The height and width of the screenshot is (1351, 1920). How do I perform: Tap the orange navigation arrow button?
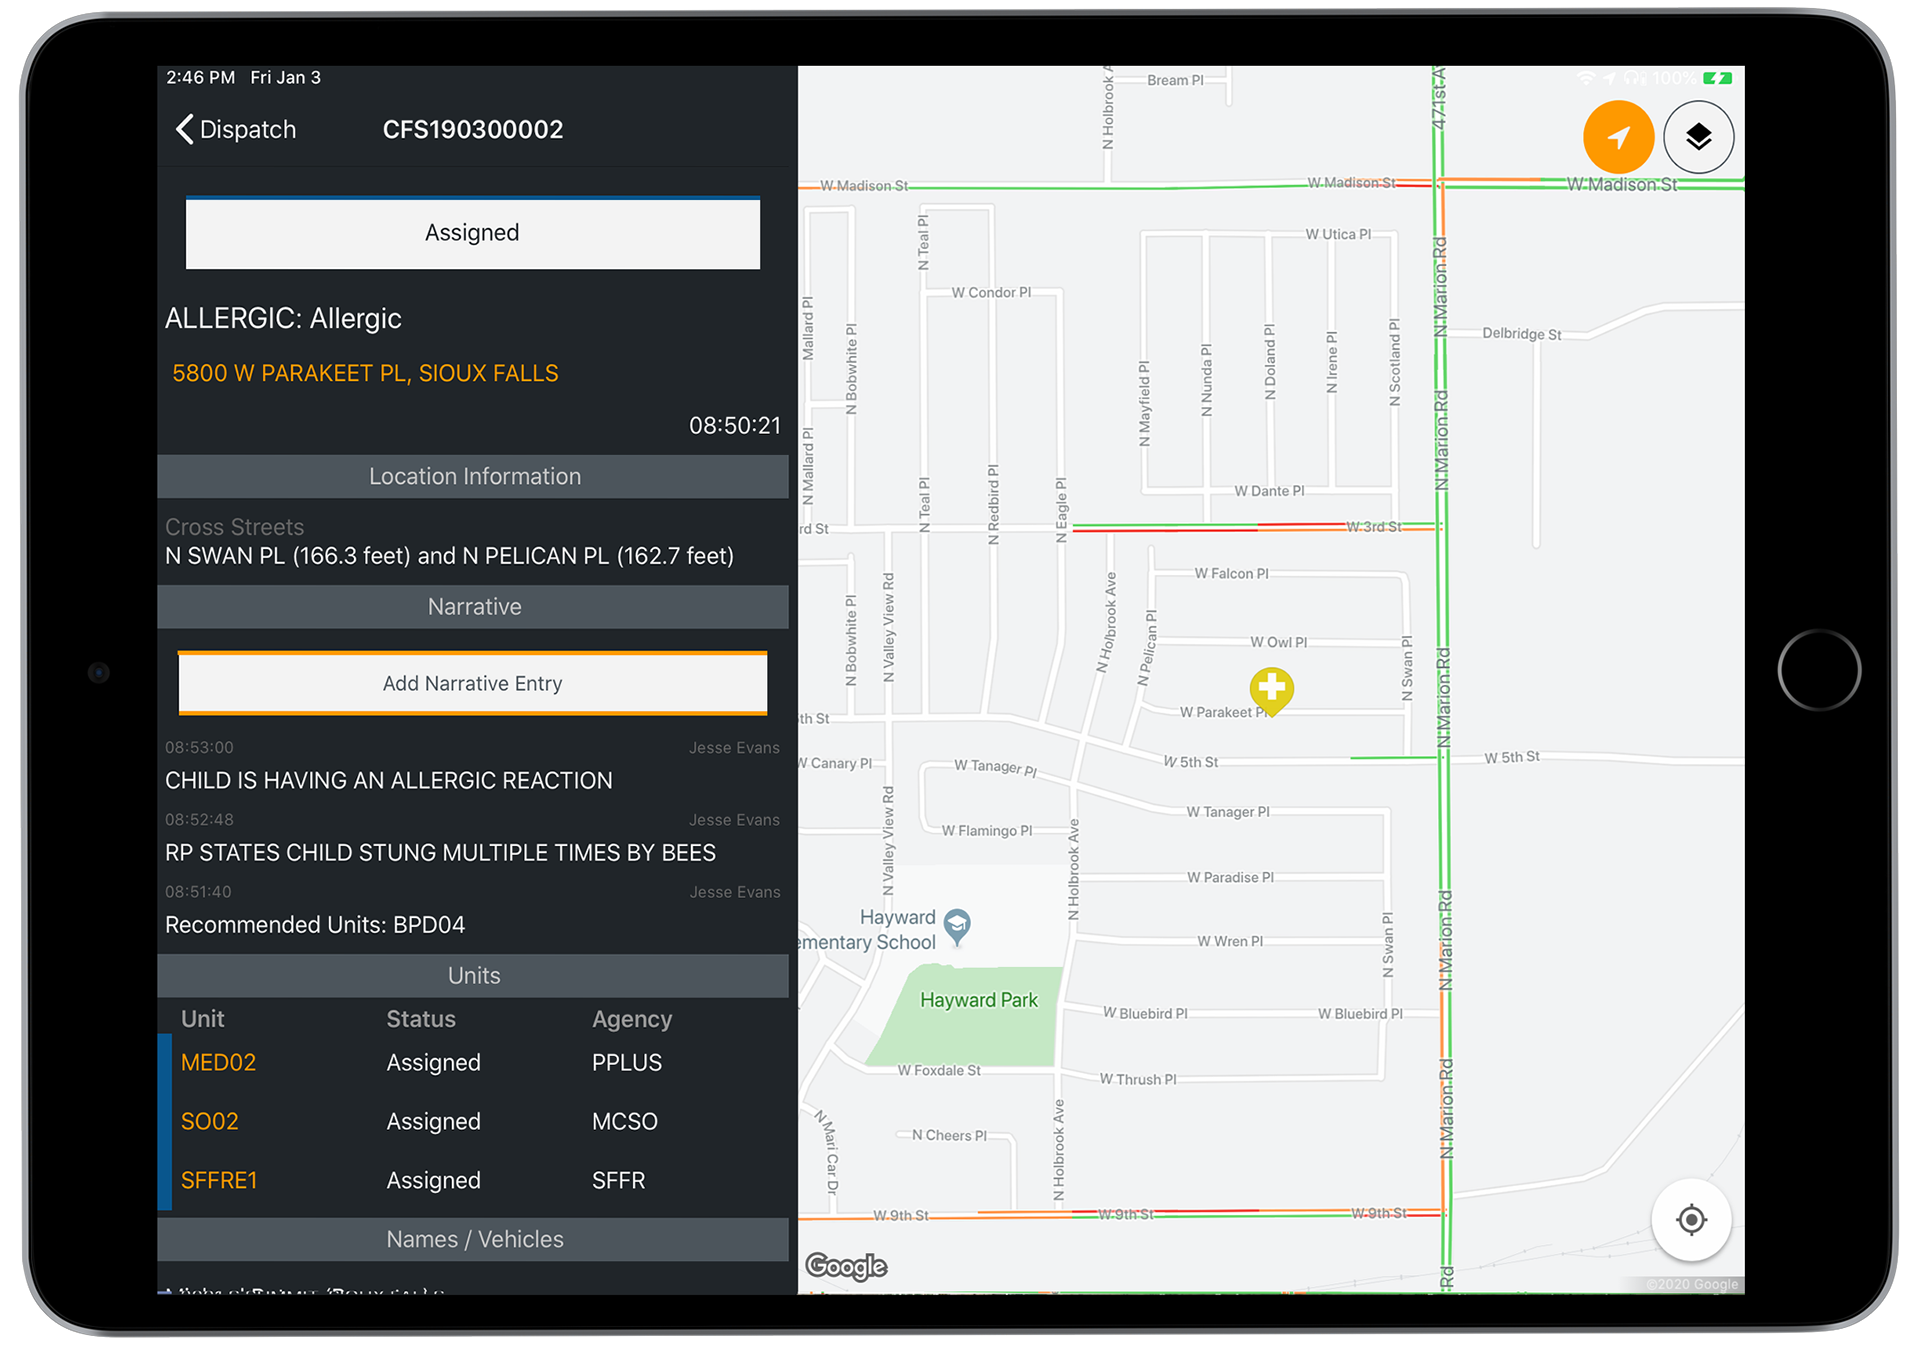click(x=1617, y=137)
